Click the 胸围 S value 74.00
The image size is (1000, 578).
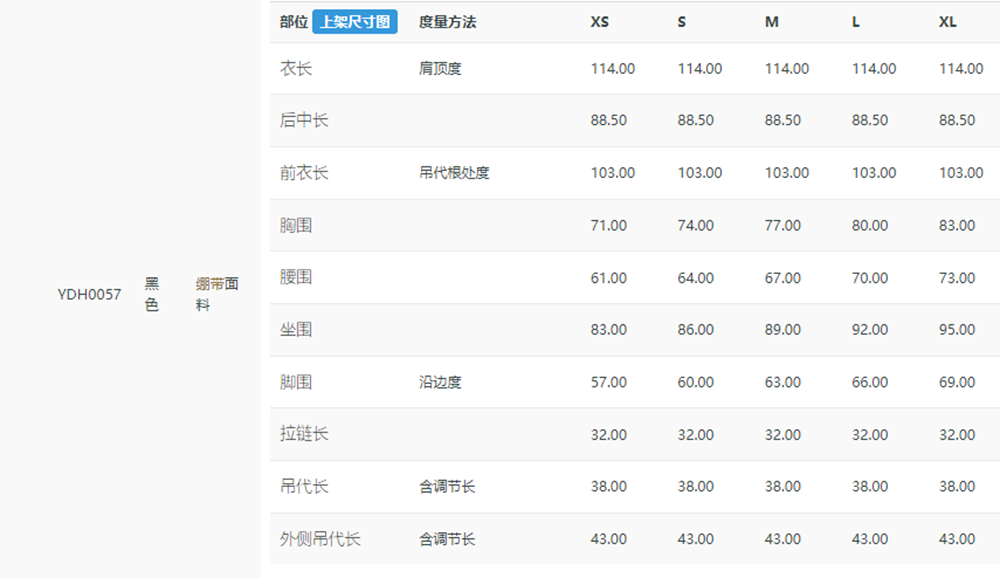[x=696, y=225]
